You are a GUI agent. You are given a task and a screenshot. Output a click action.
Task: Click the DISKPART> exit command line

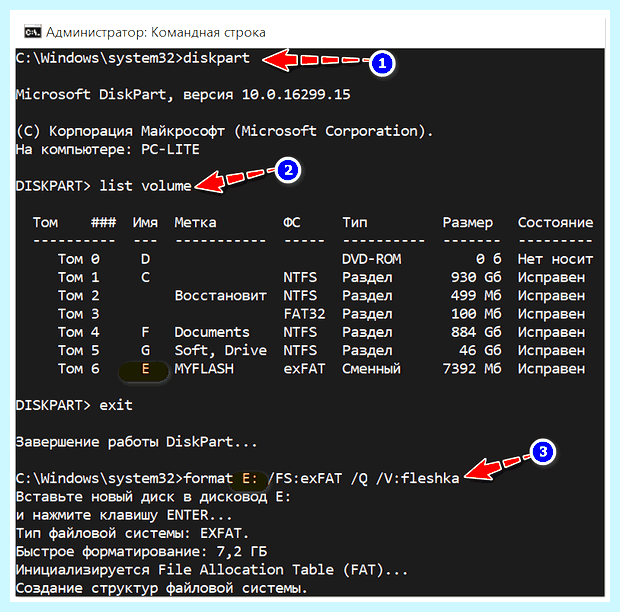[x=74, y=405]
